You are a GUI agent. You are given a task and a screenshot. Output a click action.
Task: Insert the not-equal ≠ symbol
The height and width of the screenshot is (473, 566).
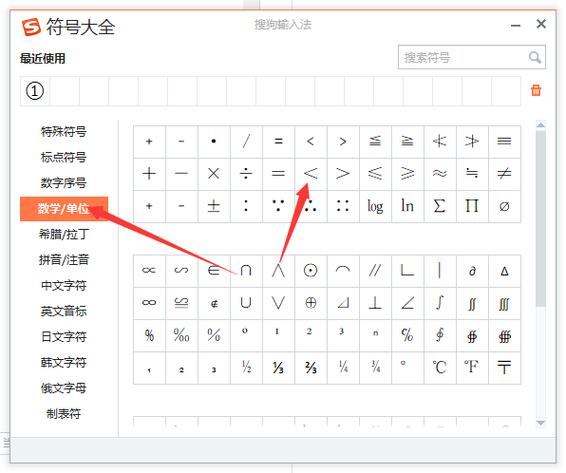tap(504, 174)
